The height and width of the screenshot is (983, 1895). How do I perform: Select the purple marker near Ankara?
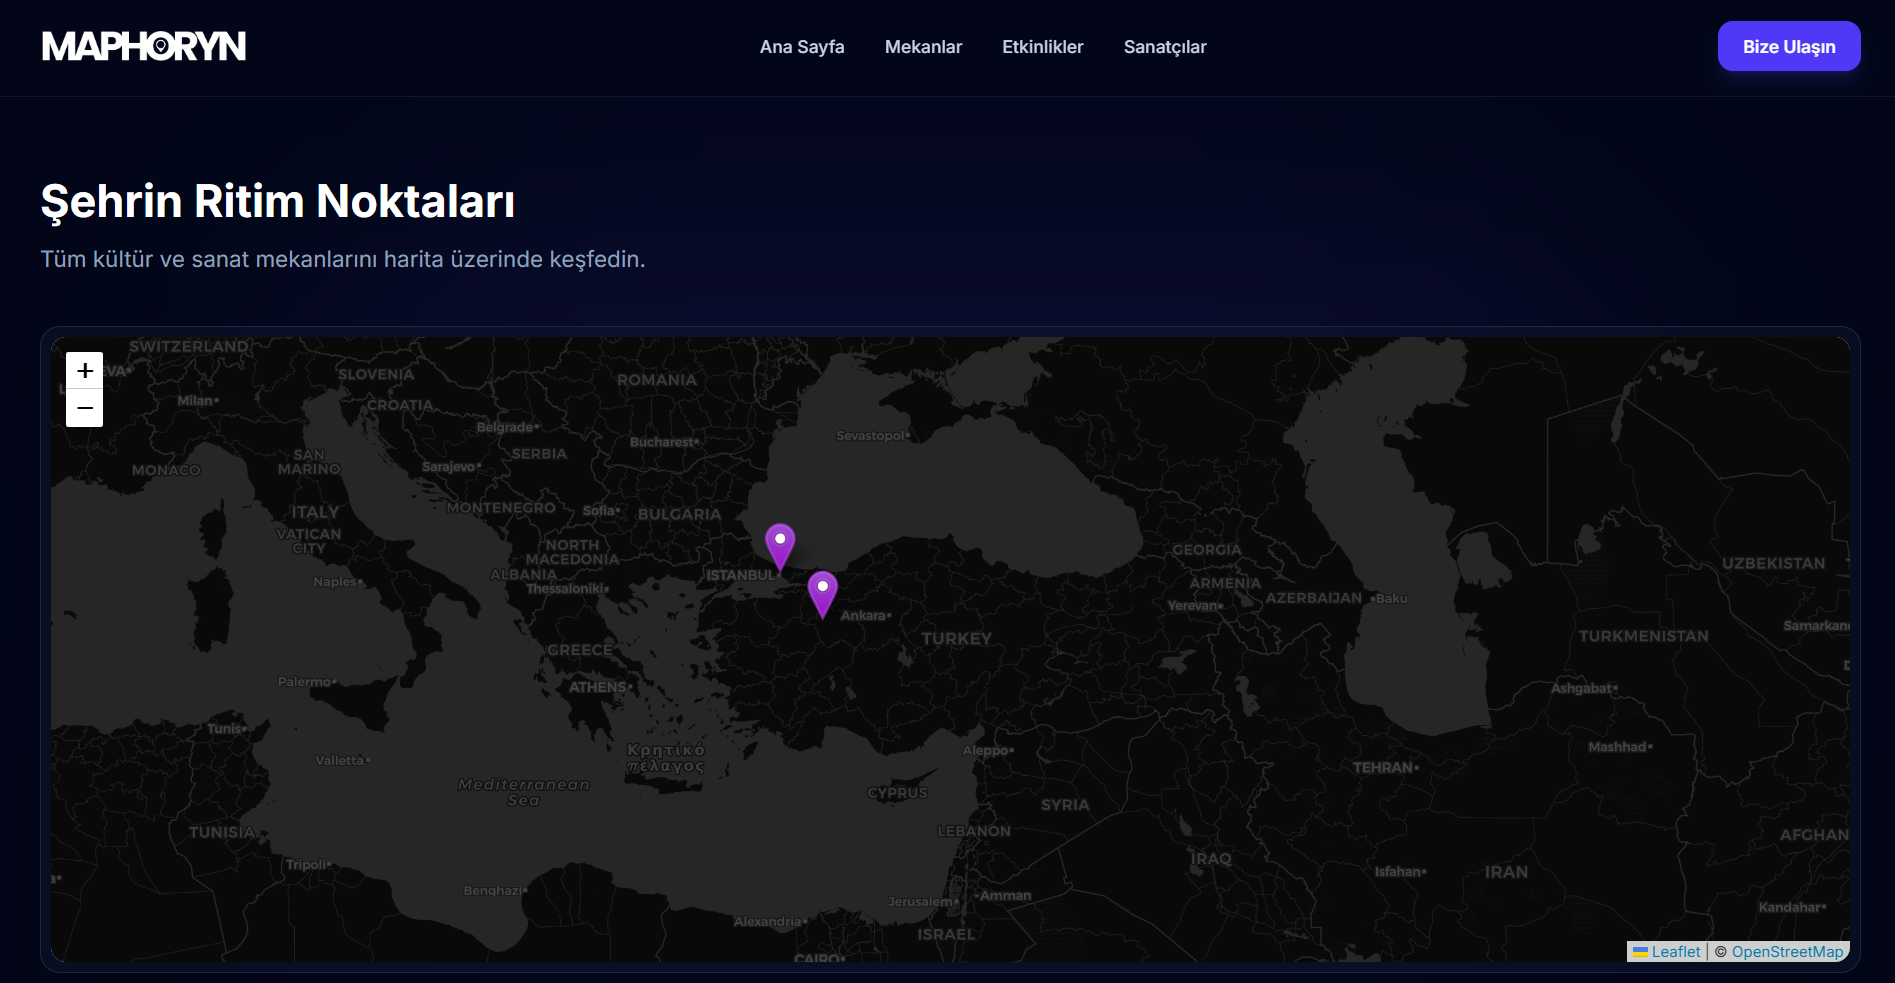[822, 594]
